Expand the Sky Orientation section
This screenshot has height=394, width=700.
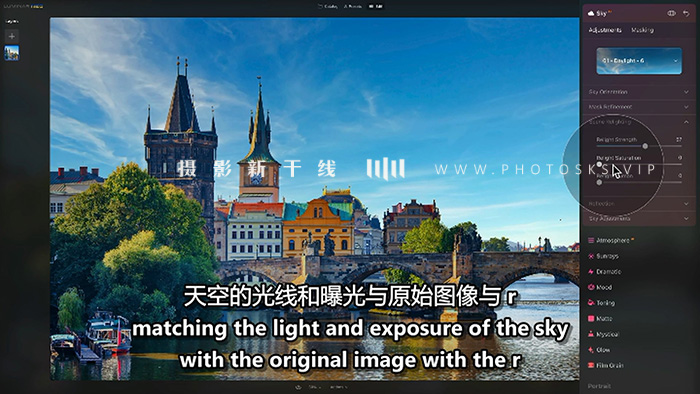[x=639, y=92]
